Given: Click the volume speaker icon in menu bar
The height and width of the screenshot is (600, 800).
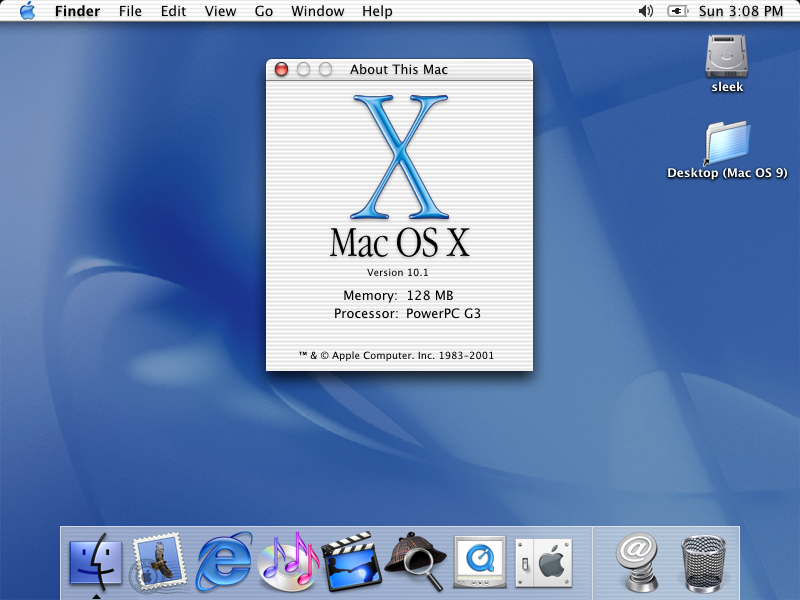Looking at the screenshot, I should tap(646, 11).
